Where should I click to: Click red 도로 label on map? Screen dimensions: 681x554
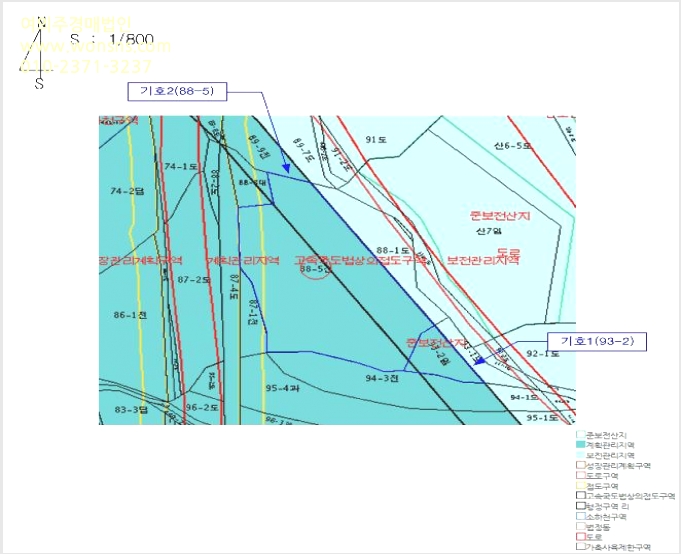(x=509, y=252)
